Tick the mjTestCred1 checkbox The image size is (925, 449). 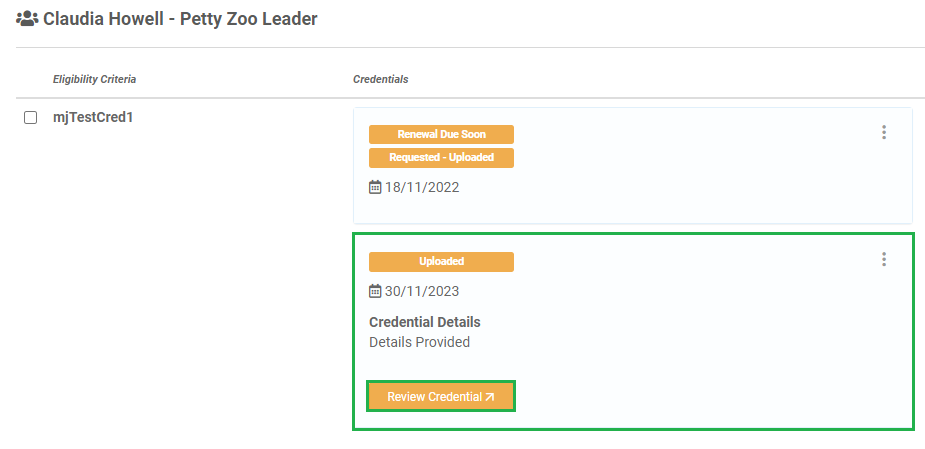coord(30,117)
